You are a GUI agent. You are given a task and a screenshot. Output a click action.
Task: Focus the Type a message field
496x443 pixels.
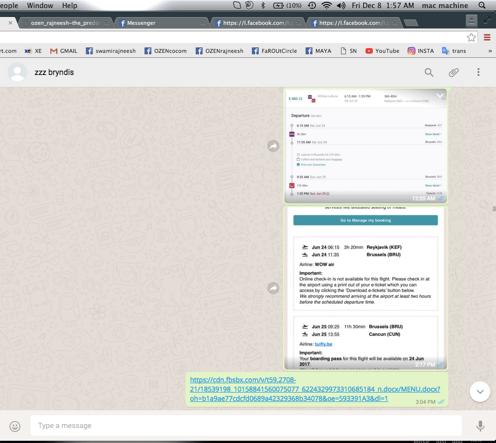point(246,426)
